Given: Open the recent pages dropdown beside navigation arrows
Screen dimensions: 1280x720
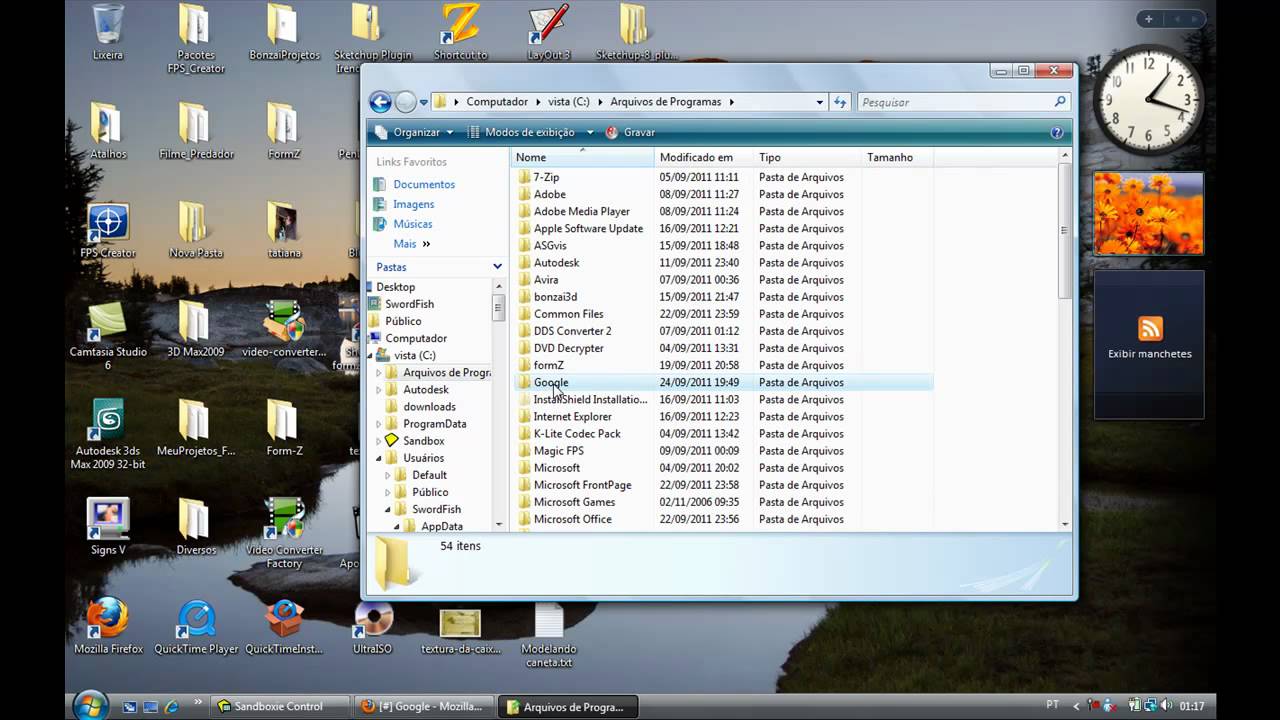Looking at the screenshot, I should coord(424,102).
